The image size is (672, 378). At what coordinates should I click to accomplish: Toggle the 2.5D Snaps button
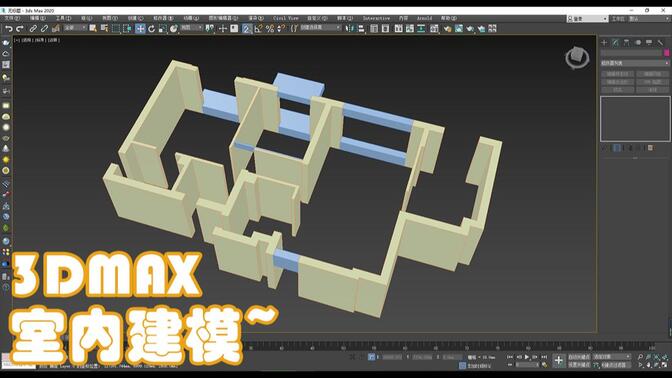point(246,29)
